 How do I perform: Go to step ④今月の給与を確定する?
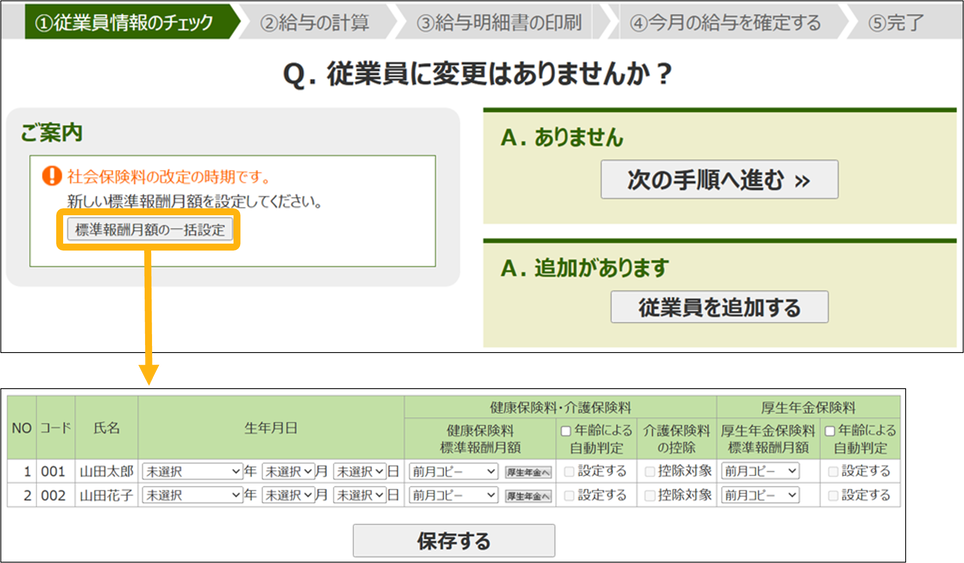pyautogui.click(x=725, y=22)
